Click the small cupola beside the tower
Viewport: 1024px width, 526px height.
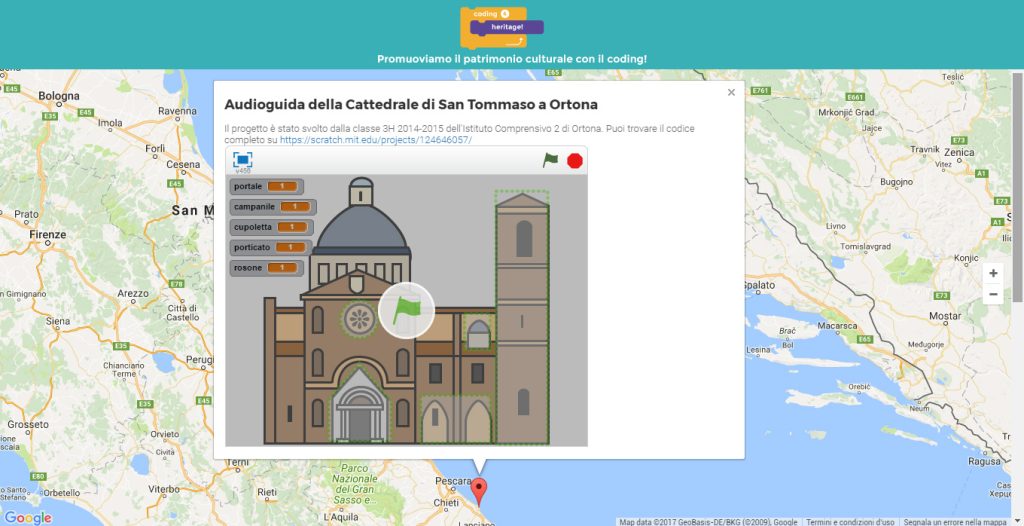479,333
